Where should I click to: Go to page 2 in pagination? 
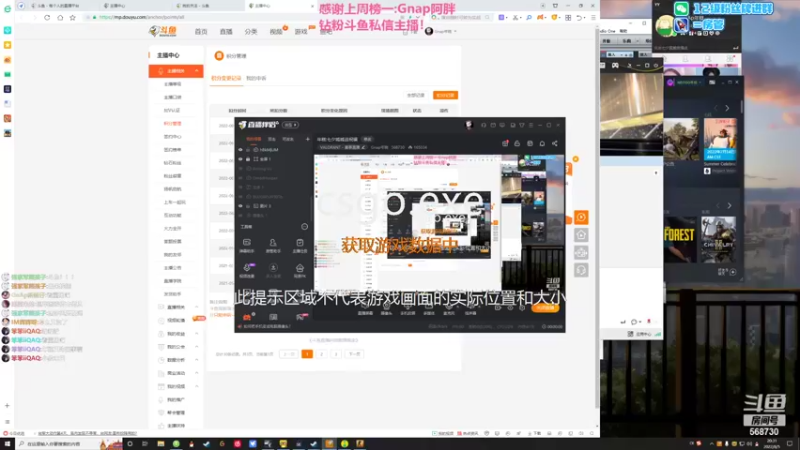321,354
